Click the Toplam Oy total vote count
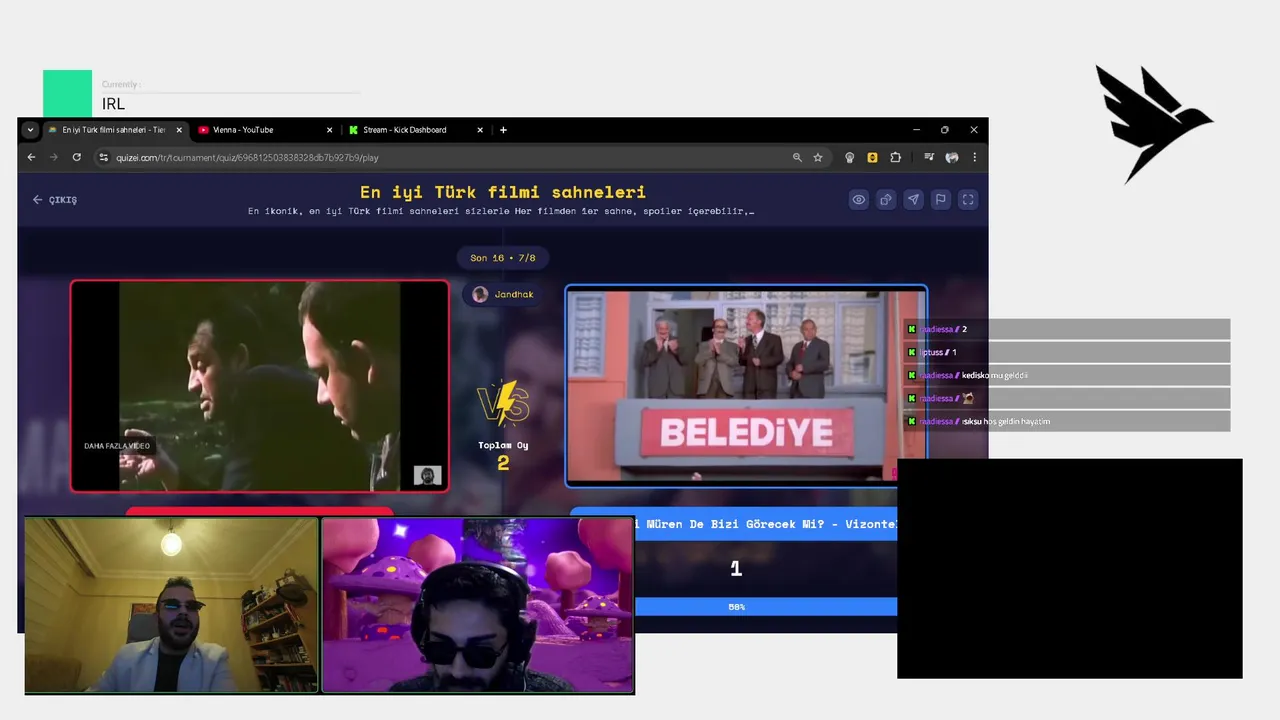Screen dimensions: 1280x720 [503, 455]
